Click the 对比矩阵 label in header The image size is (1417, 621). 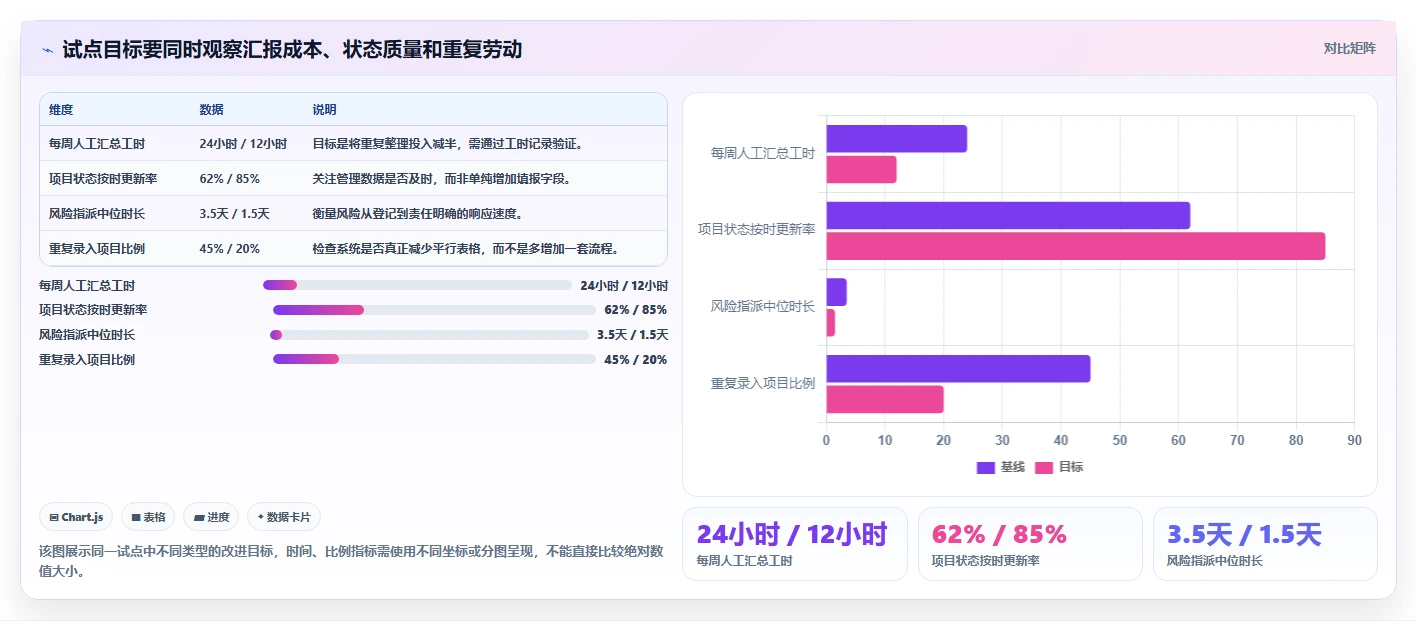[1349, 48]
